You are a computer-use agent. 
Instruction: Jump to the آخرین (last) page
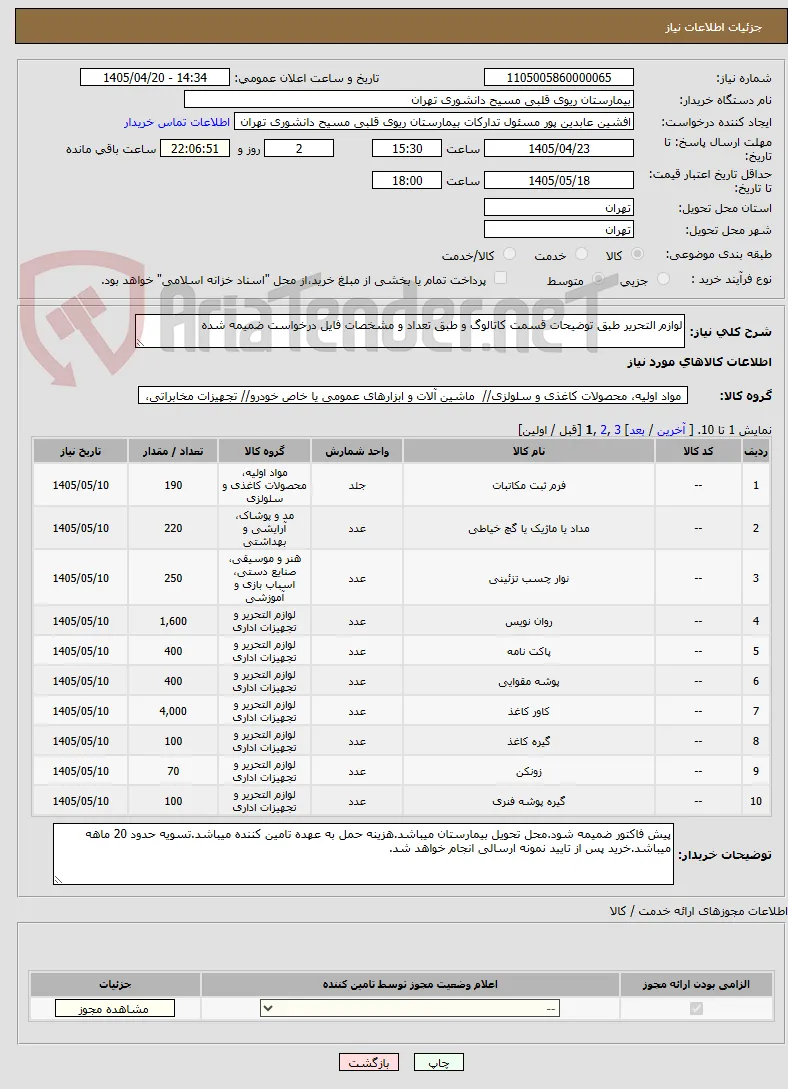(670, 430)
